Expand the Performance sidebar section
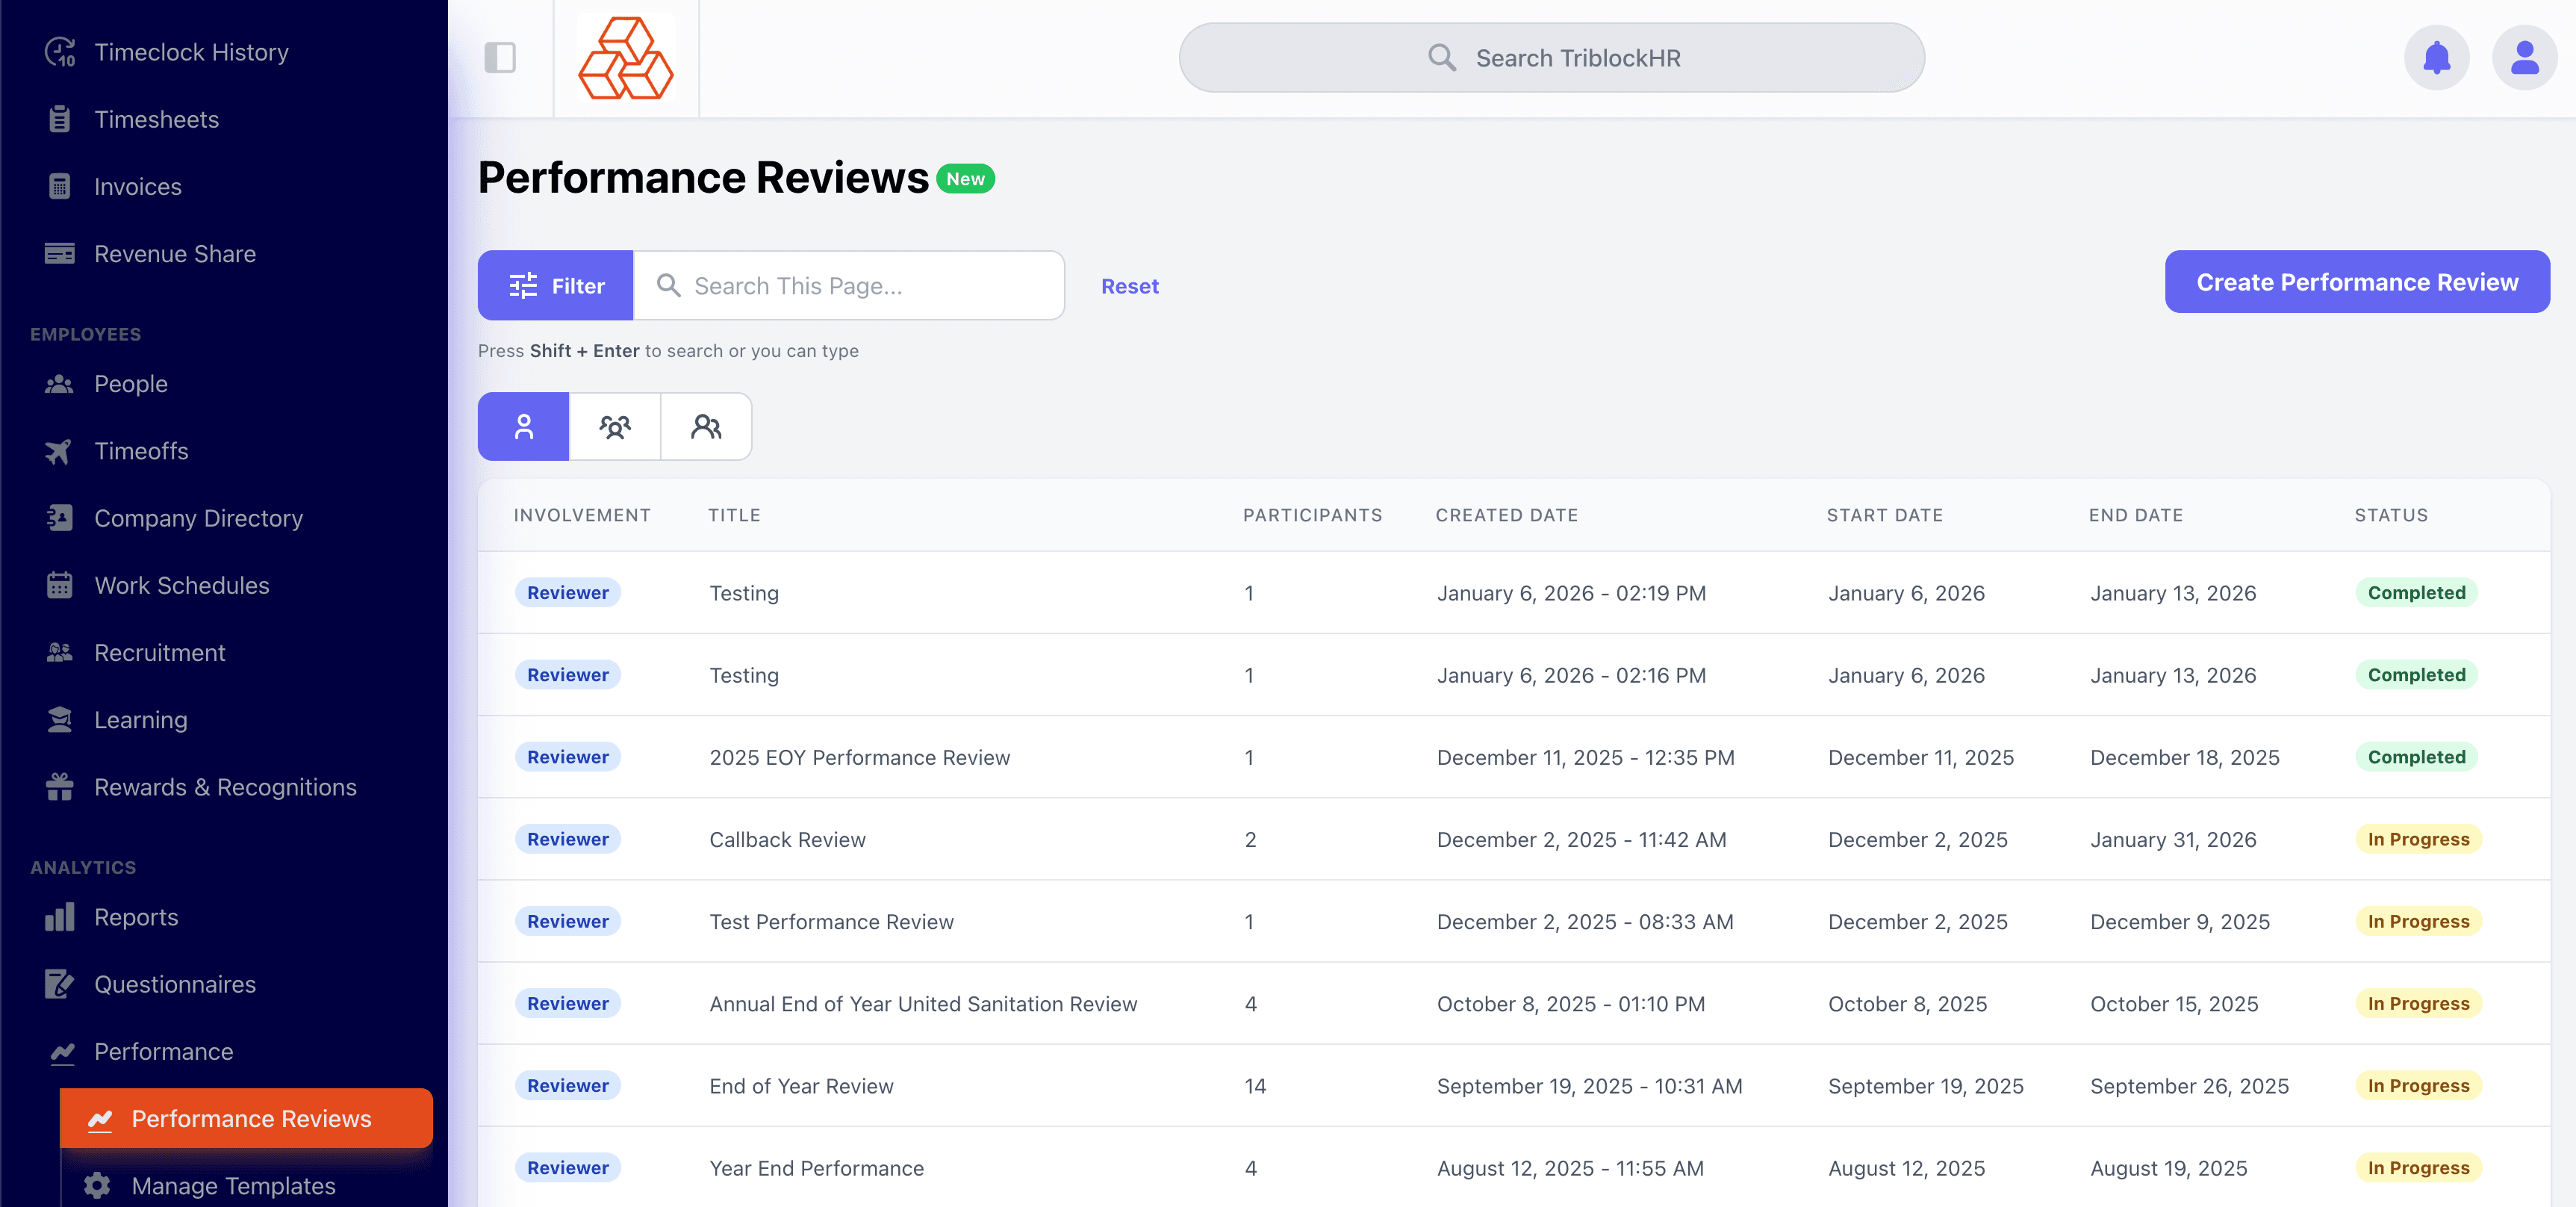Screen dimensions: 2576x1207 point(163,1052)
